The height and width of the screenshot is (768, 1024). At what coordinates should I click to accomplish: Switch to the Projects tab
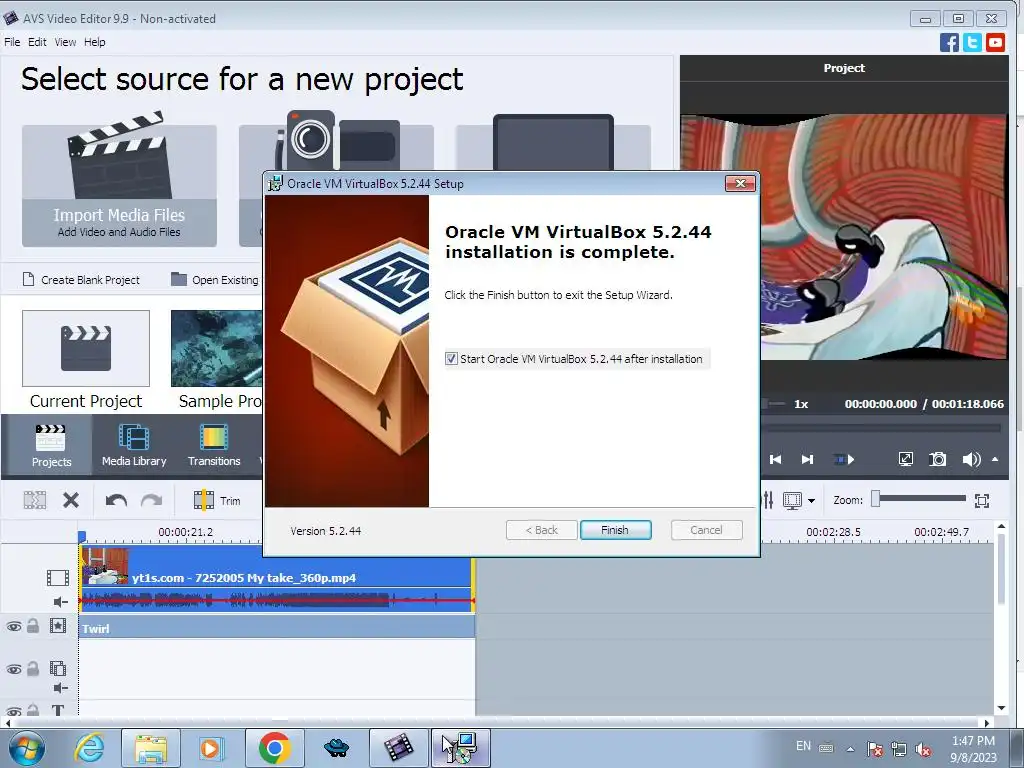point(51,445)
